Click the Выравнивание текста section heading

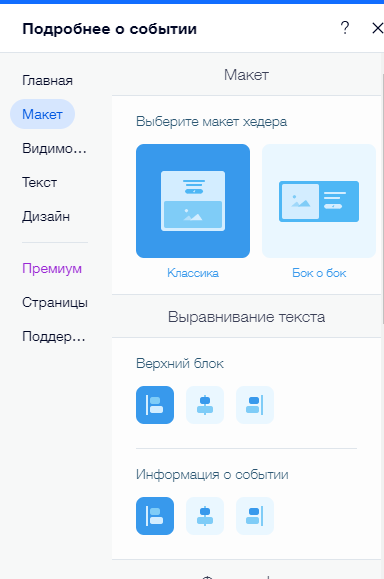(x=246, y=317)
